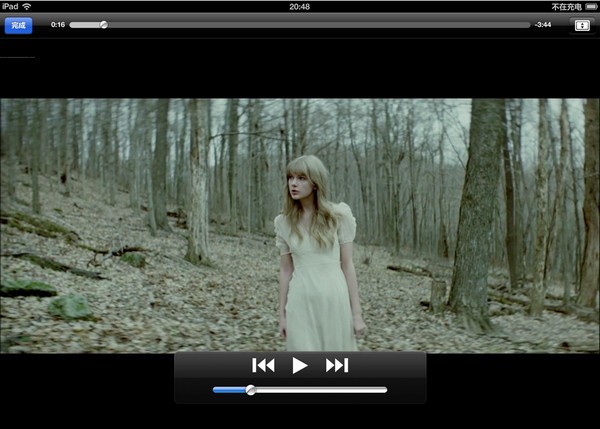Toggle the video scale mode icon
The width and height of the screenshot is (600, 429).
pyautogui.click(x=582, y=25)
